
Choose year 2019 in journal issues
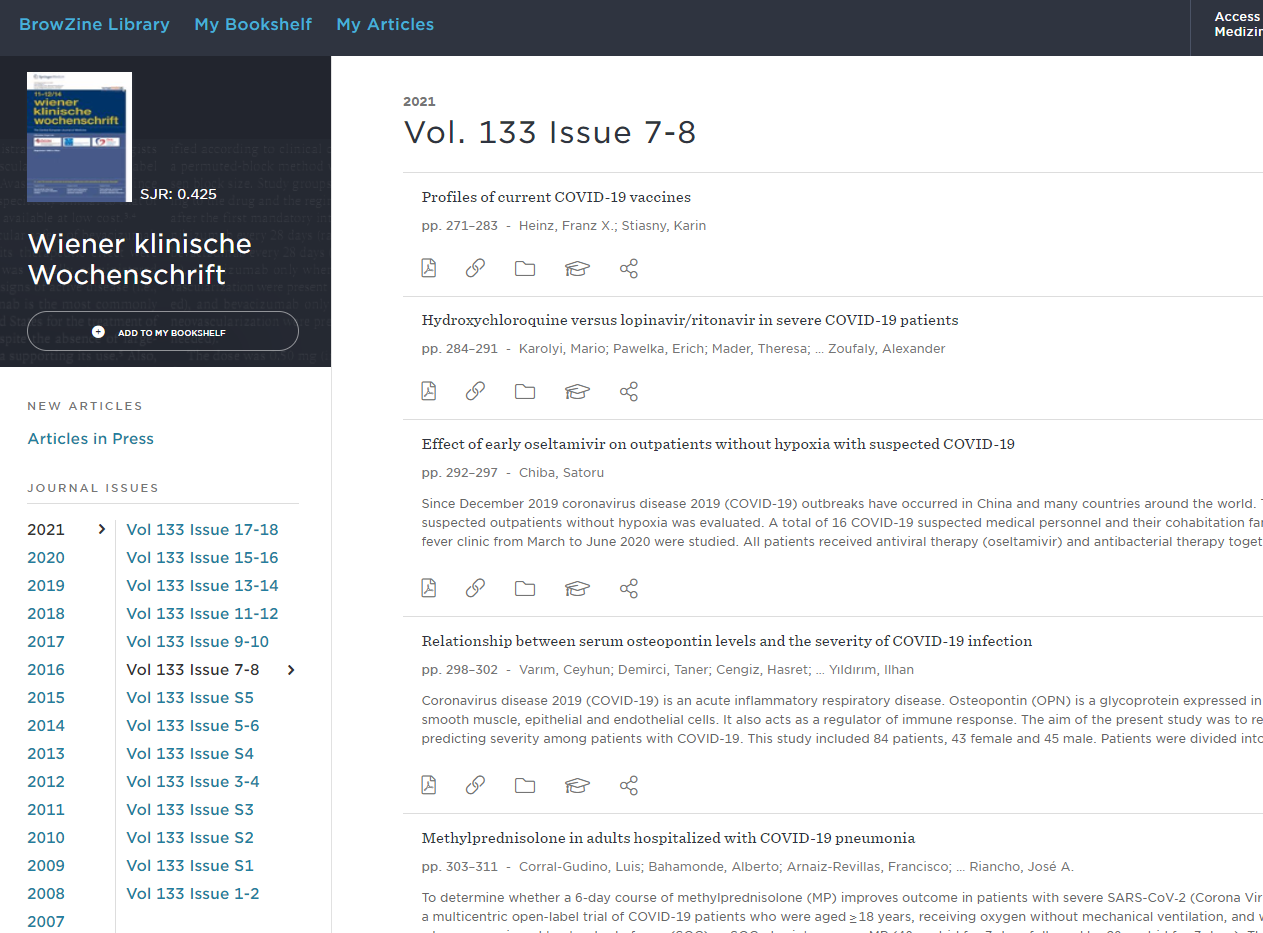[46, 586]
